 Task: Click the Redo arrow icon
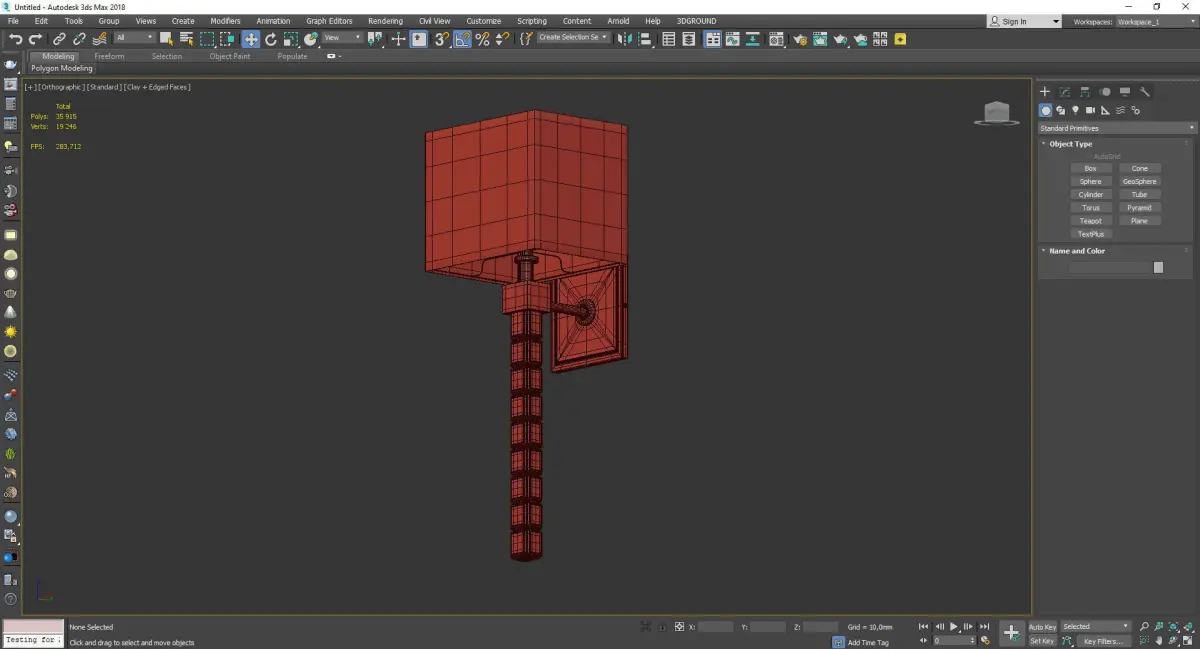click(x=35, y=39)
